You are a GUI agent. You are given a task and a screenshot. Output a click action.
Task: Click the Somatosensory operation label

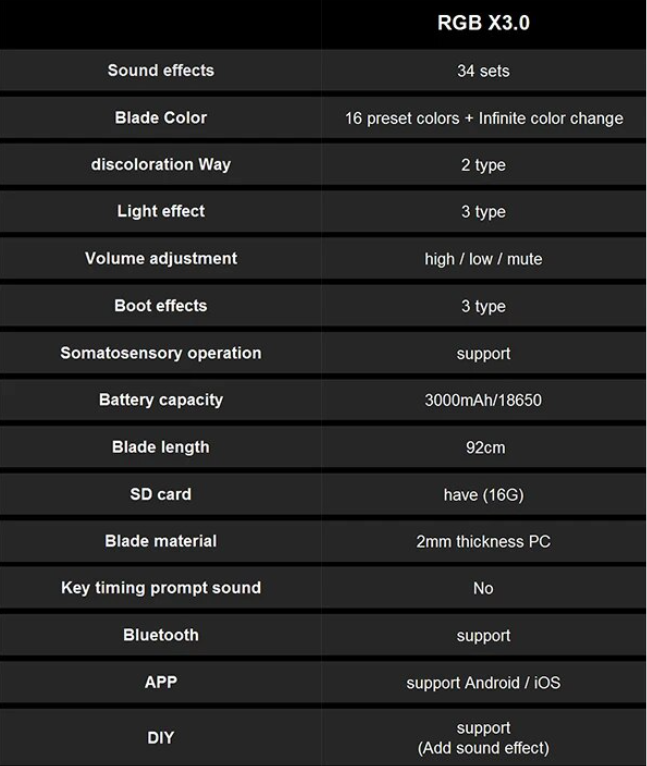tap(161, 353)
